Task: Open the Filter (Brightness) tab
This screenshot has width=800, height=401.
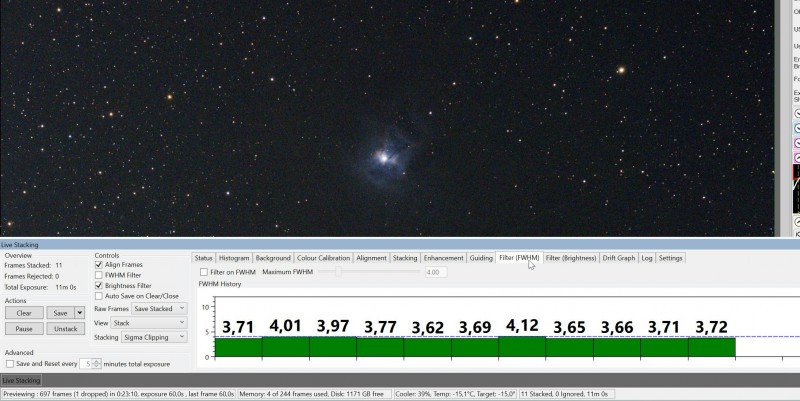Action: tap(571, 258)
